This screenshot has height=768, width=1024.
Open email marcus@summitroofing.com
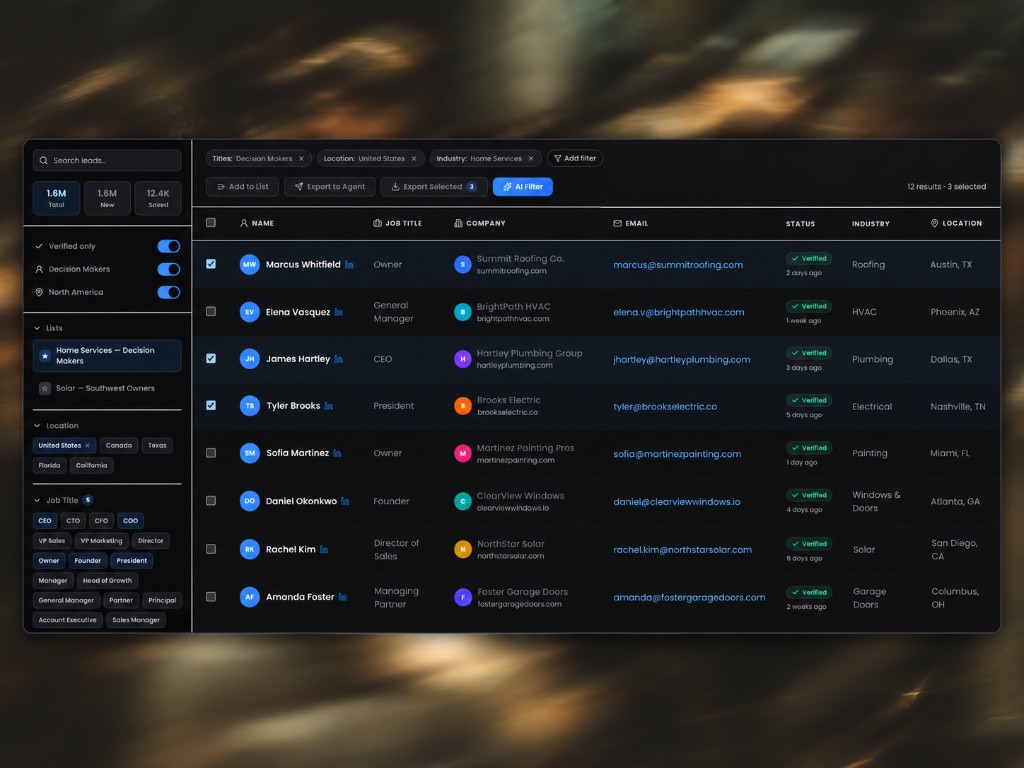(678, 264)
